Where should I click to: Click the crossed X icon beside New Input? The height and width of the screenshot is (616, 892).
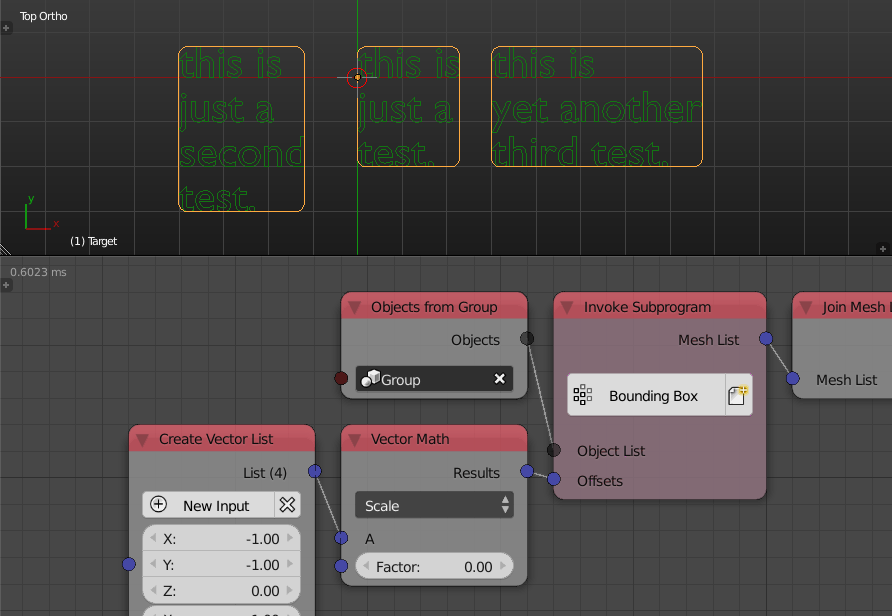click(x=287, y=504)
